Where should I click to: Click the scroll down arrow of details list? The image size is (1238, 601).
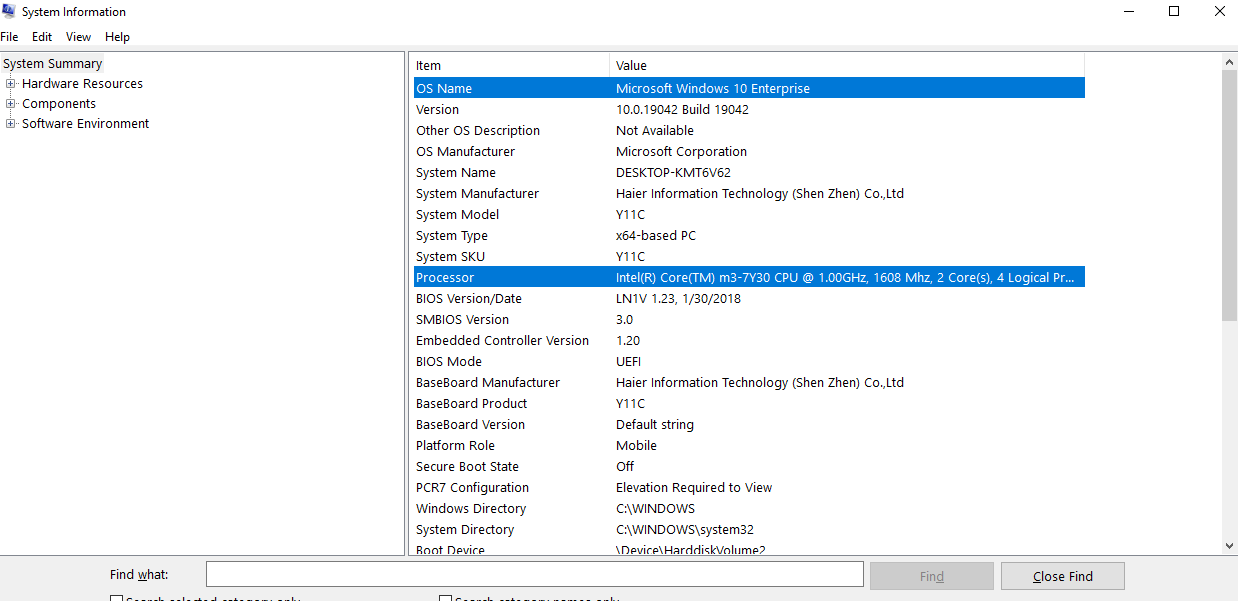click(x=1229, y=545)
